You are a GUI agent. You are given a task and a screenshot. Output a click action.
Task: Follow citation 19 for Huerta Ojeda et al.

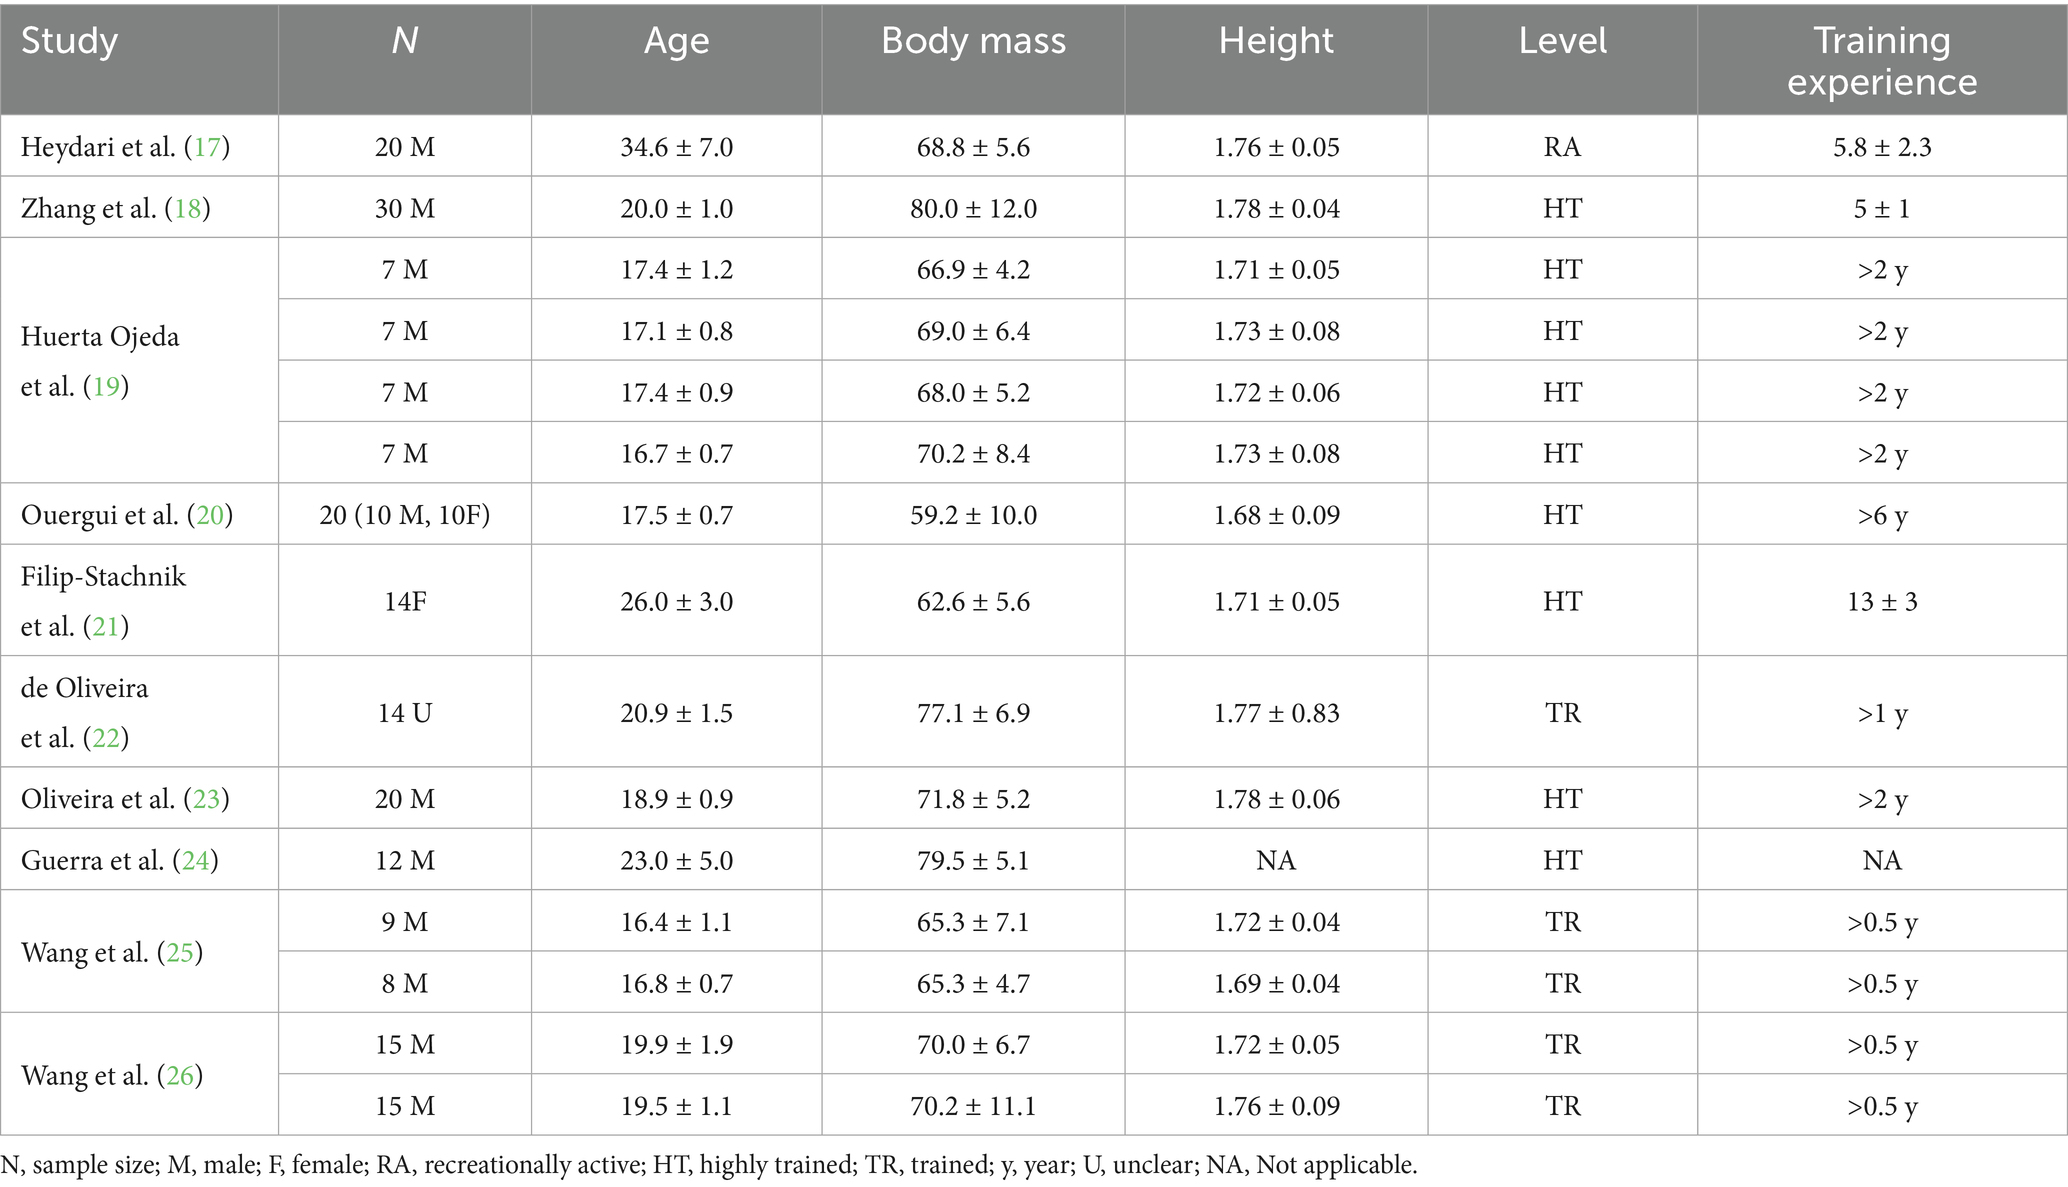(x=107, y=387)
